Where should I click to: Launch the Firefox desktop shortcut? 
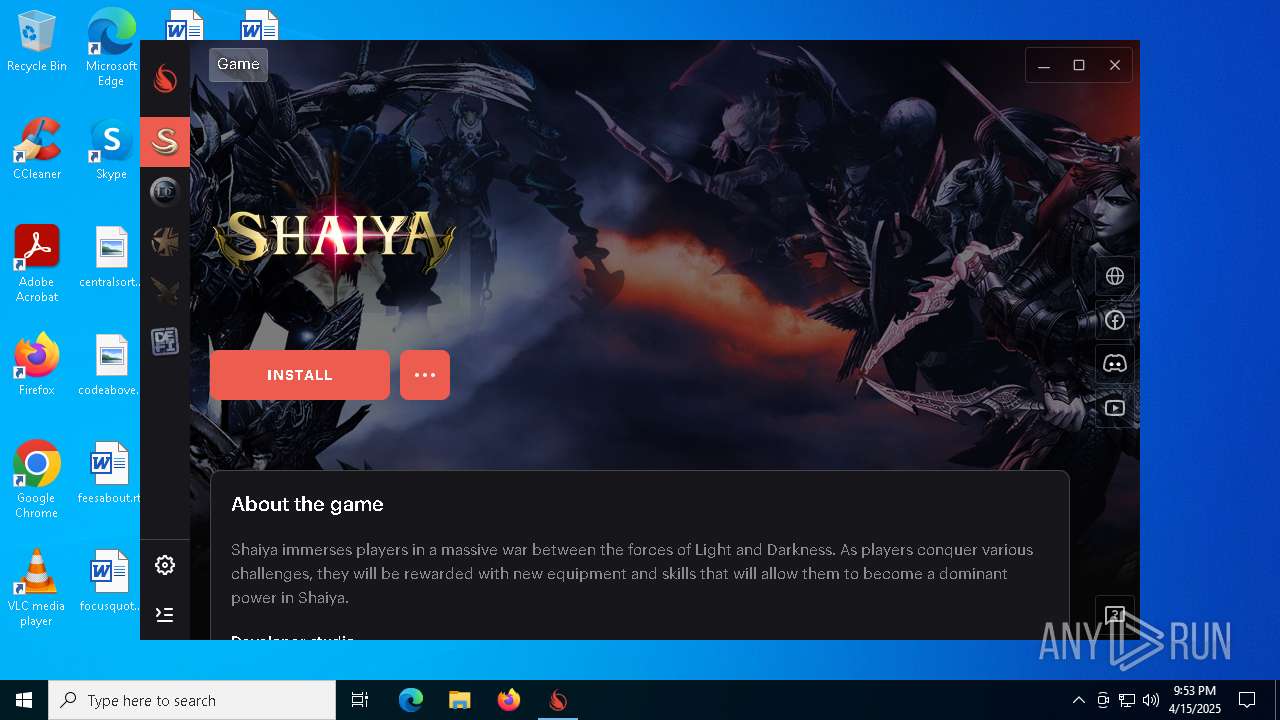pyautogui.click(x=37, y=364)
